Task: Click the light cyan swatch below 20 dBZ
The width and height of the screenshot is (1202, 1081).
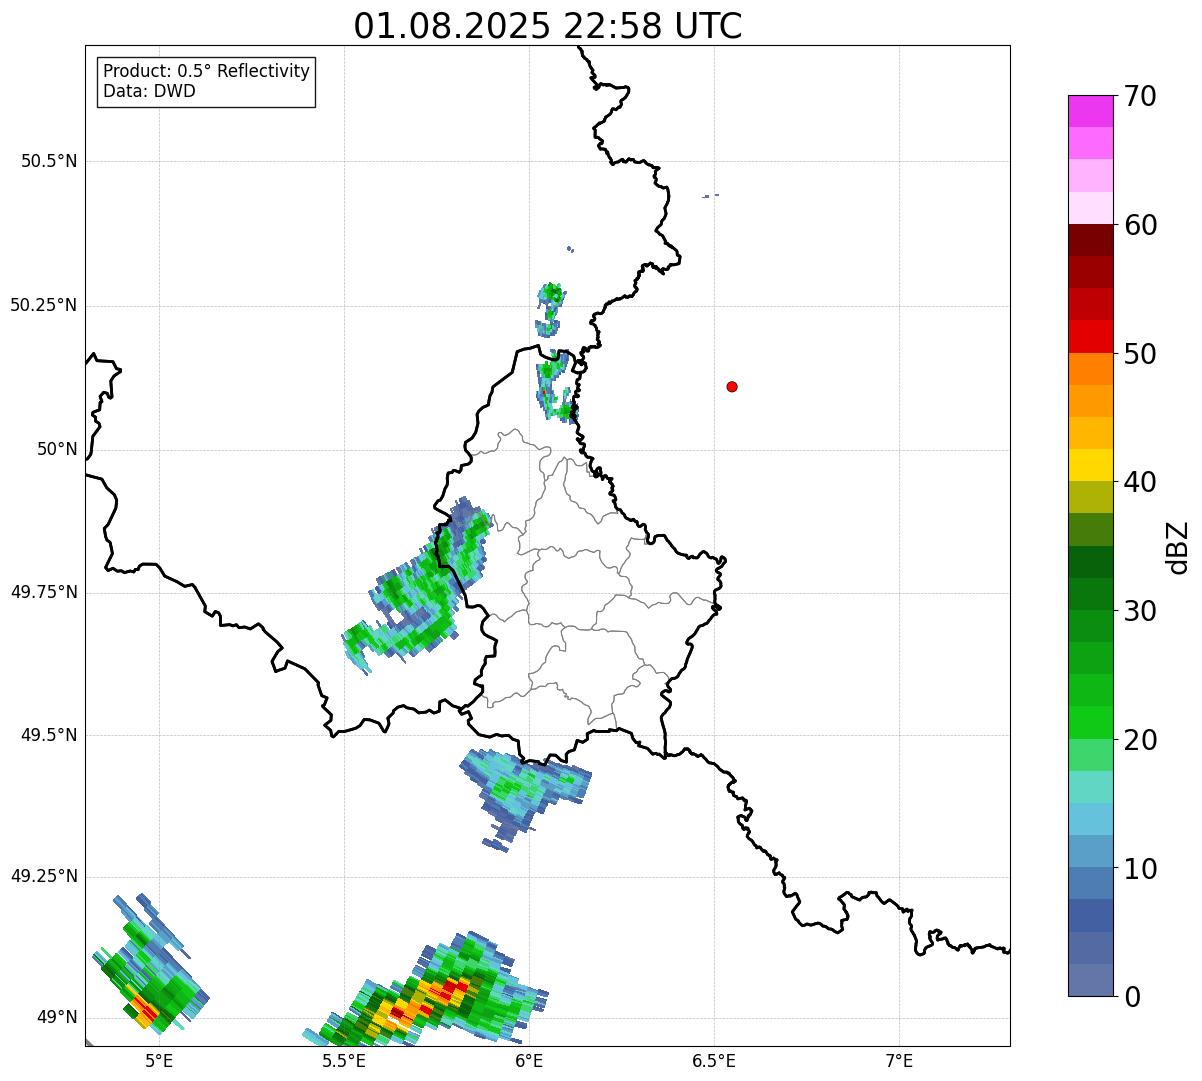Action: [x=1090, y=787]
